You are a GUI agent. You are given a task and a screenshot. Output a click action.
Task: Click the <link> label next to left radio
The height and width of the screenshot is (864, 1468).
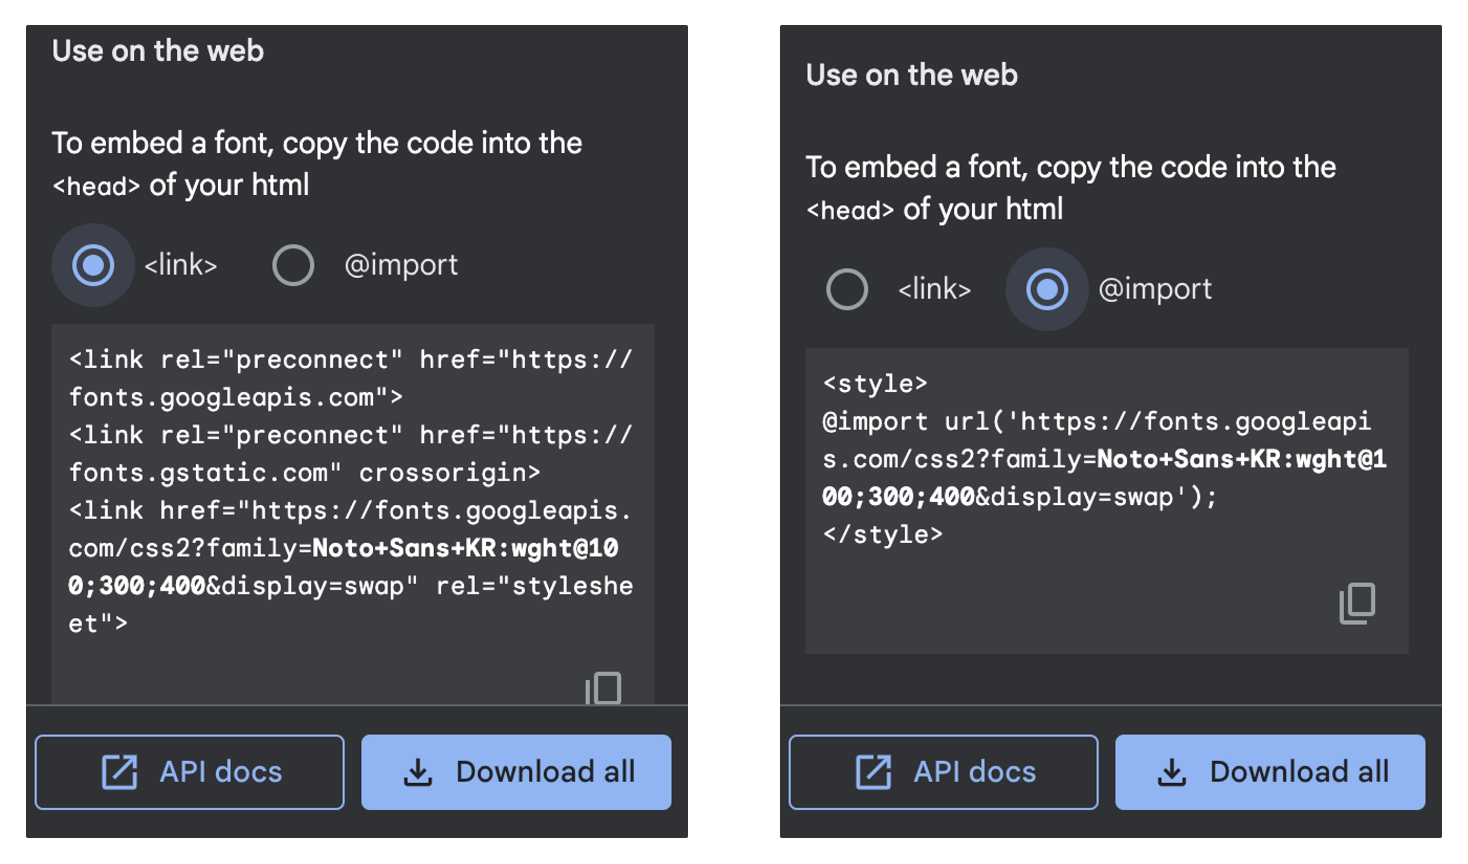point(181,265)
